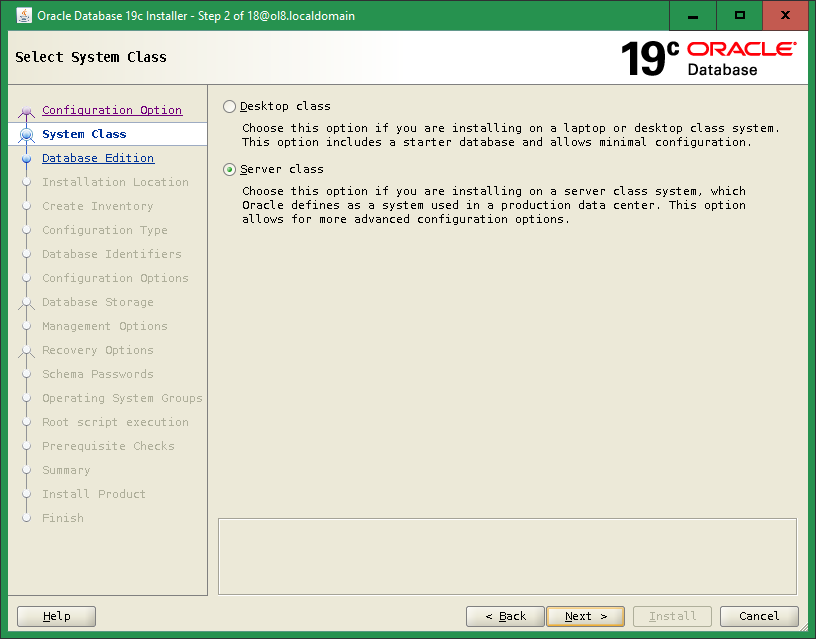This screenshot has height=639, width=816.
Task: Go back with the Back button
Action: point(505,616)
